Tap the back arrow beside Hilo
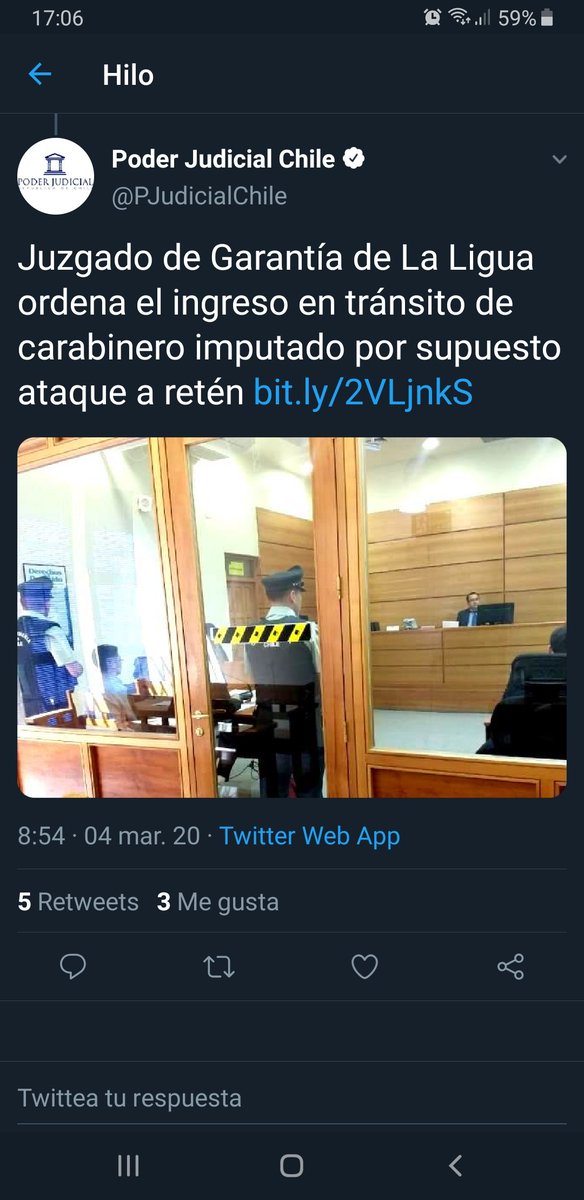Screen dimensions: 584x1200 (x=39, y=74)
